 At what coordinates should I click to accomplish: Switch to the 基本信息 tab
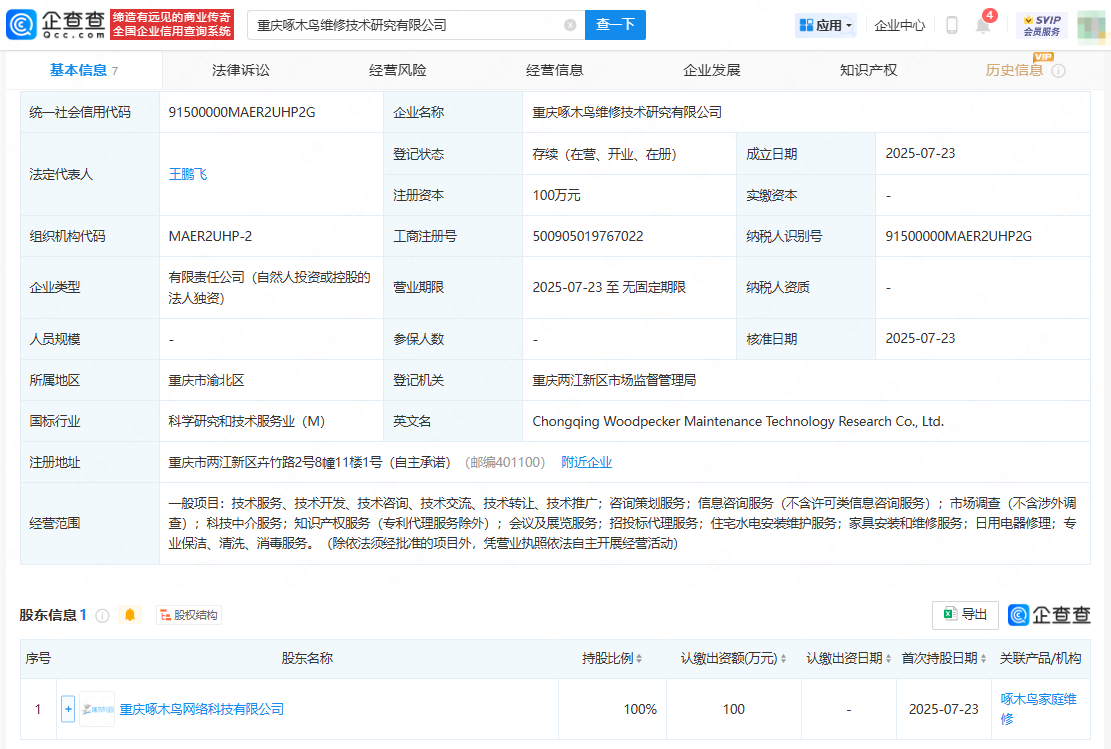point(84,70)
